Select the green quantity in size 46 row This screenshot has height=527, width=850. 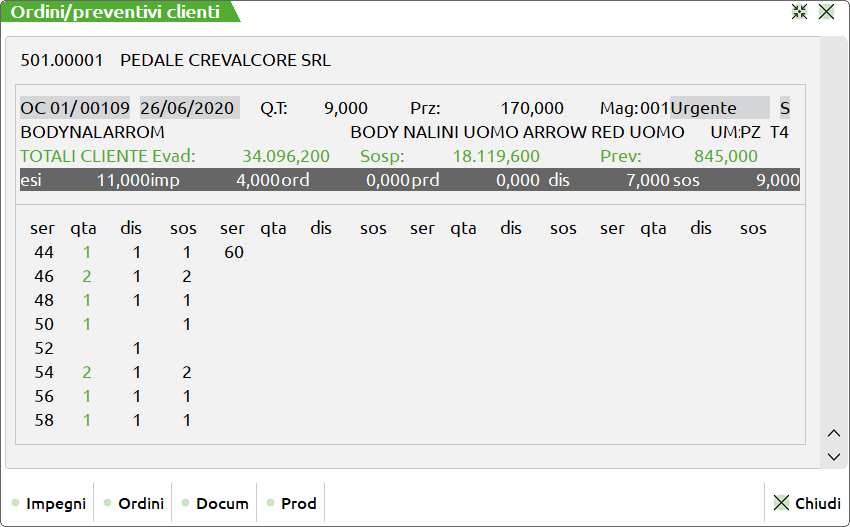[x=87, y=277]
